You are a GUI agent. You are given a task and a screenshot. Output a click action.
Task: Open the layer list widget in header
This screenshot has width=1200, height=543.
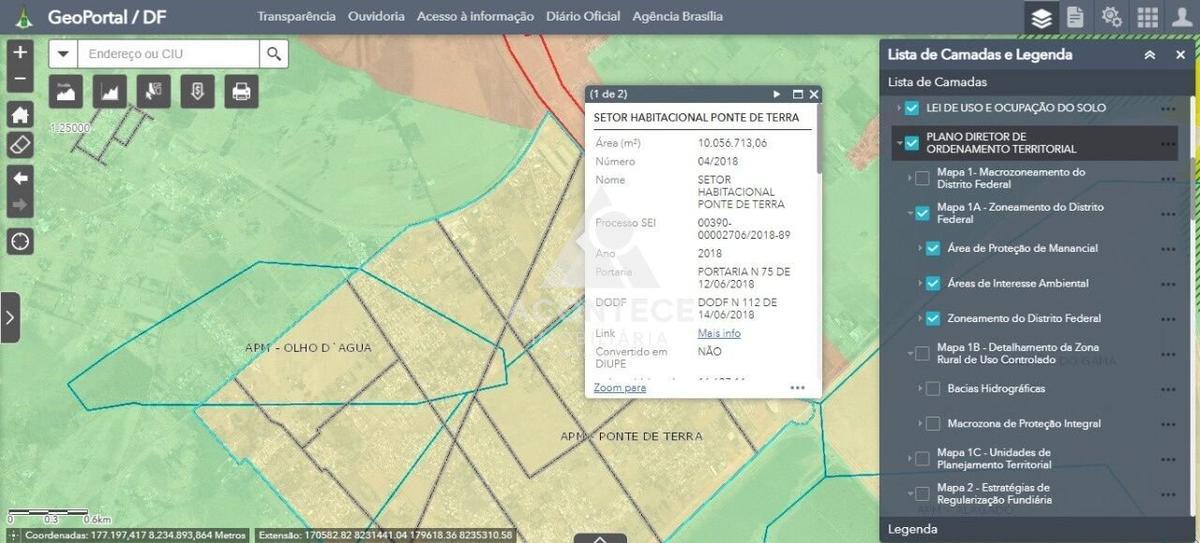click(1042, 17)
